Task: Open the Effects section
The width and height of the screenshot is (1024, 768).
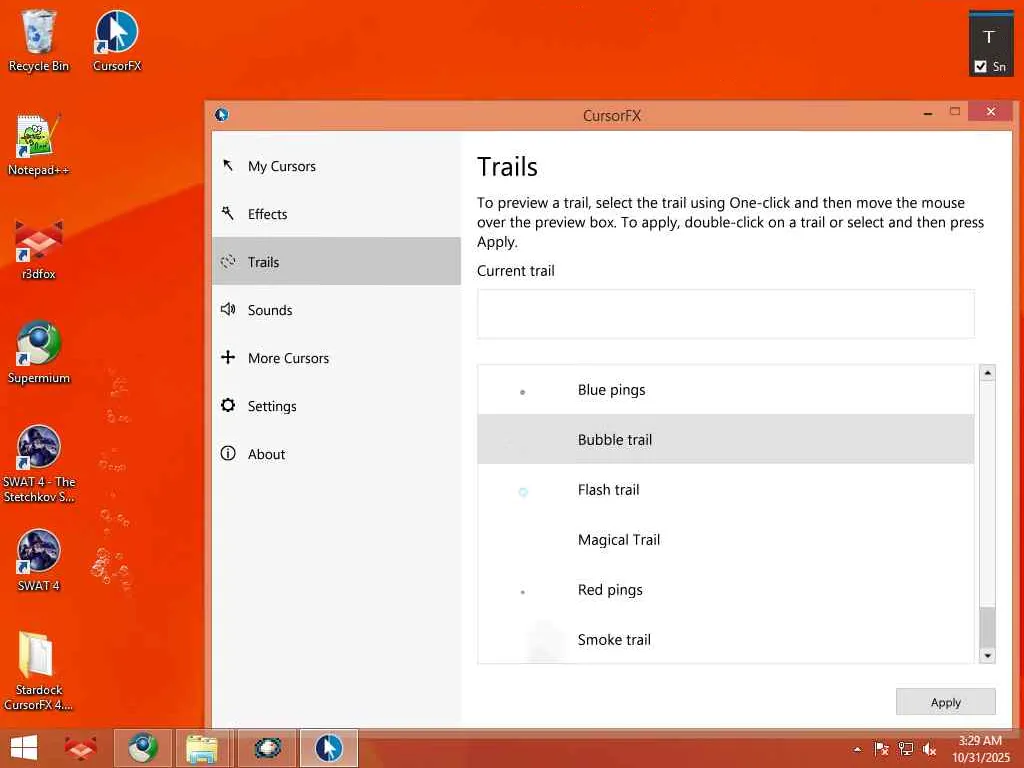Action: (x=336, y=214)
